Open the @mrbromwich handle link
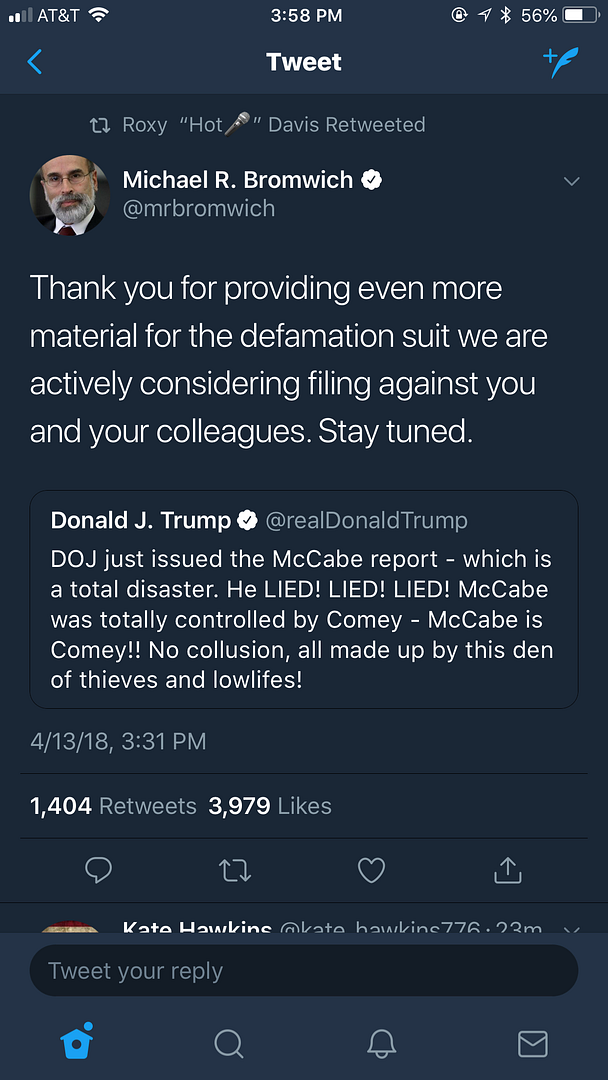 [x=198, y=209]
